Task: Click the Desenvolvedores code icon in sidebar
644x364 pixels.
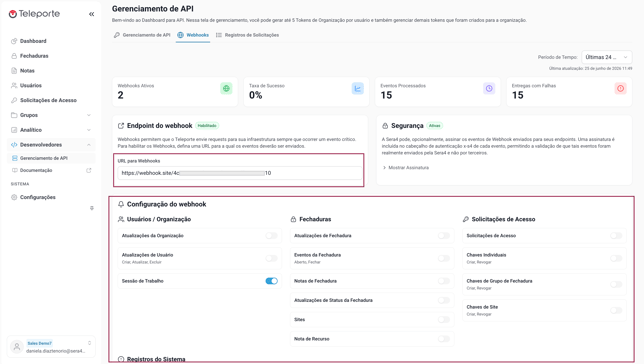Action: point(14,145)
